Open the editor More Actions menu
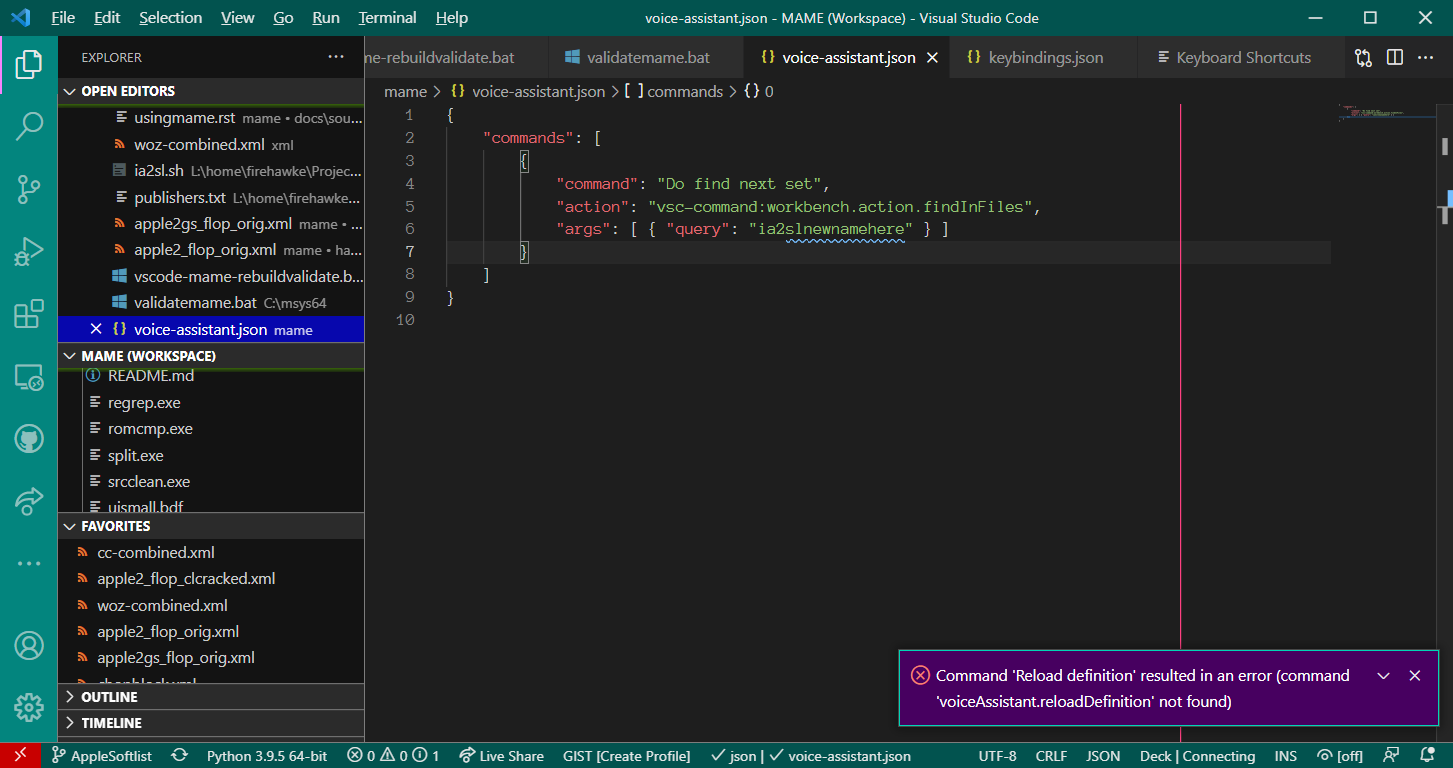The height and width of the screenshot is (768, 1453). pyautogui.click(x=1427, y=58)
